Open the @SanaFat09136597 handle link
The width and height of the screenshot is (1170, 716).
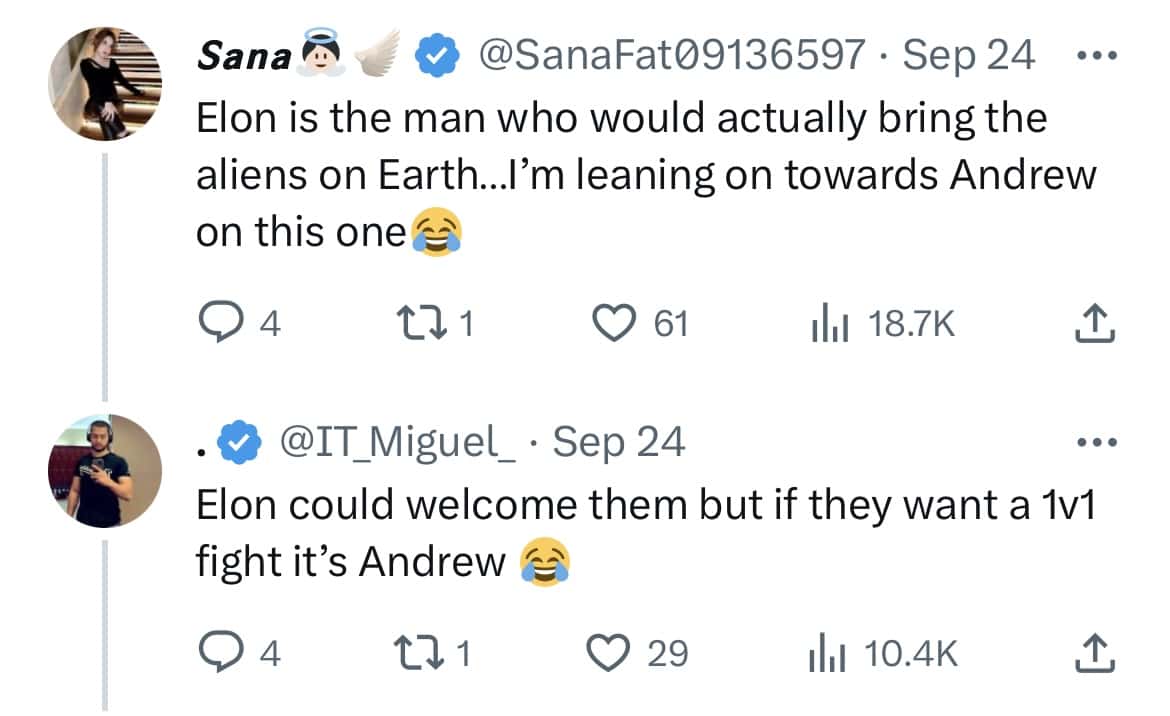tap(672, 55)
